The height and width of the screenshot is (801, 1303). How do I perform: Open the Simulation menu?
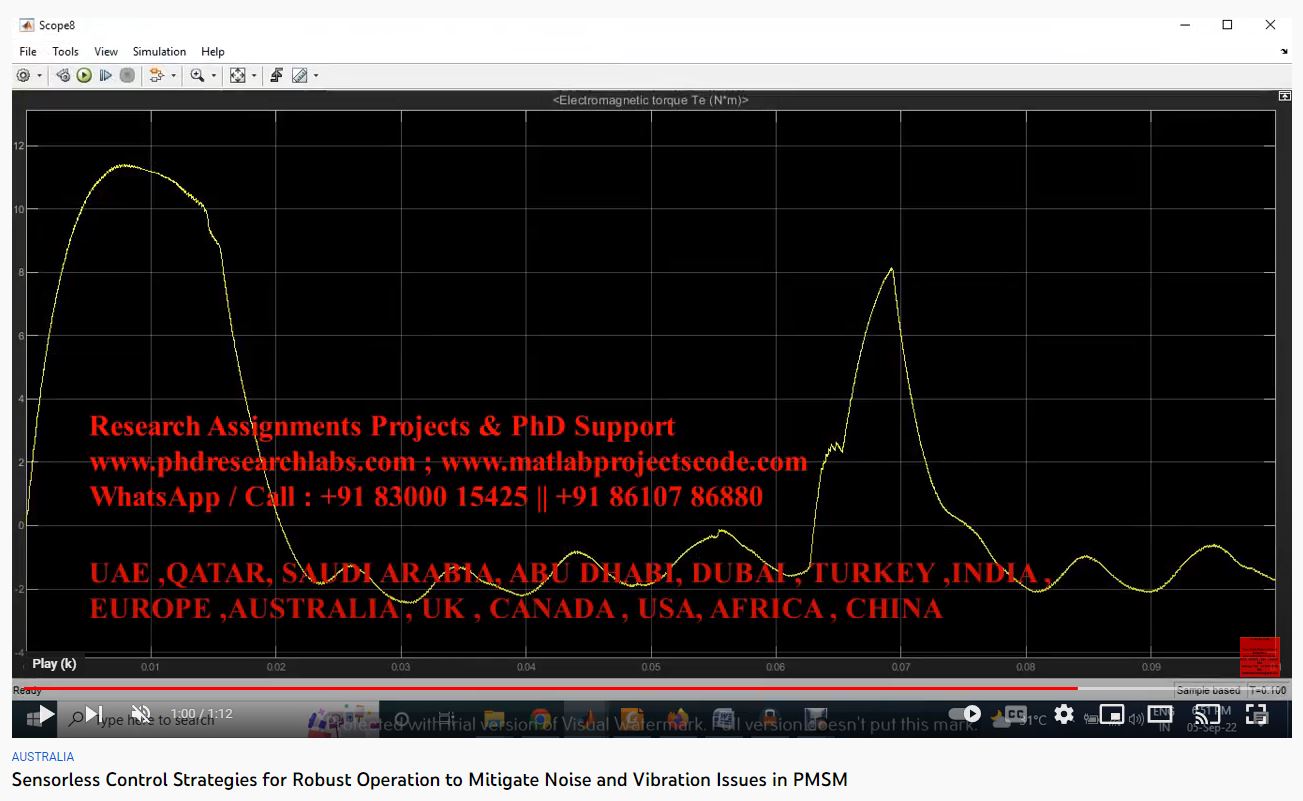tap(159, 51)
